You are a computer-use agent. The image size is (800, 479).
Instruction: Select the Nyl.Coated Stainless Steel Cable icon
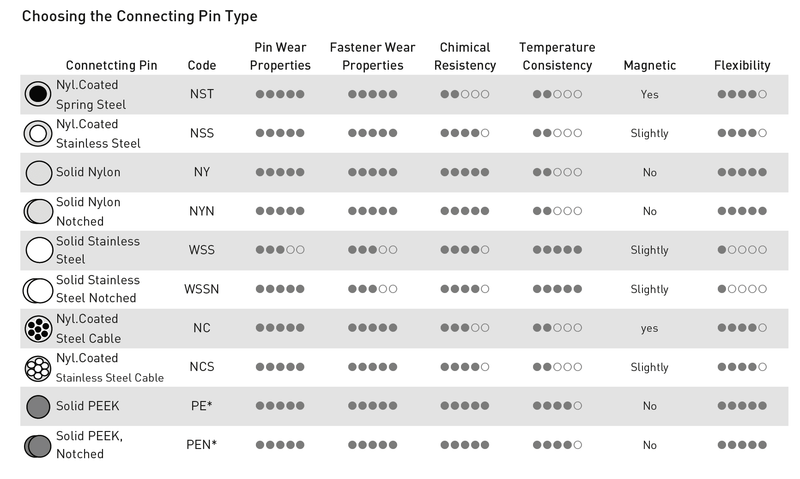pyautogui.click(x=38, y=367)
